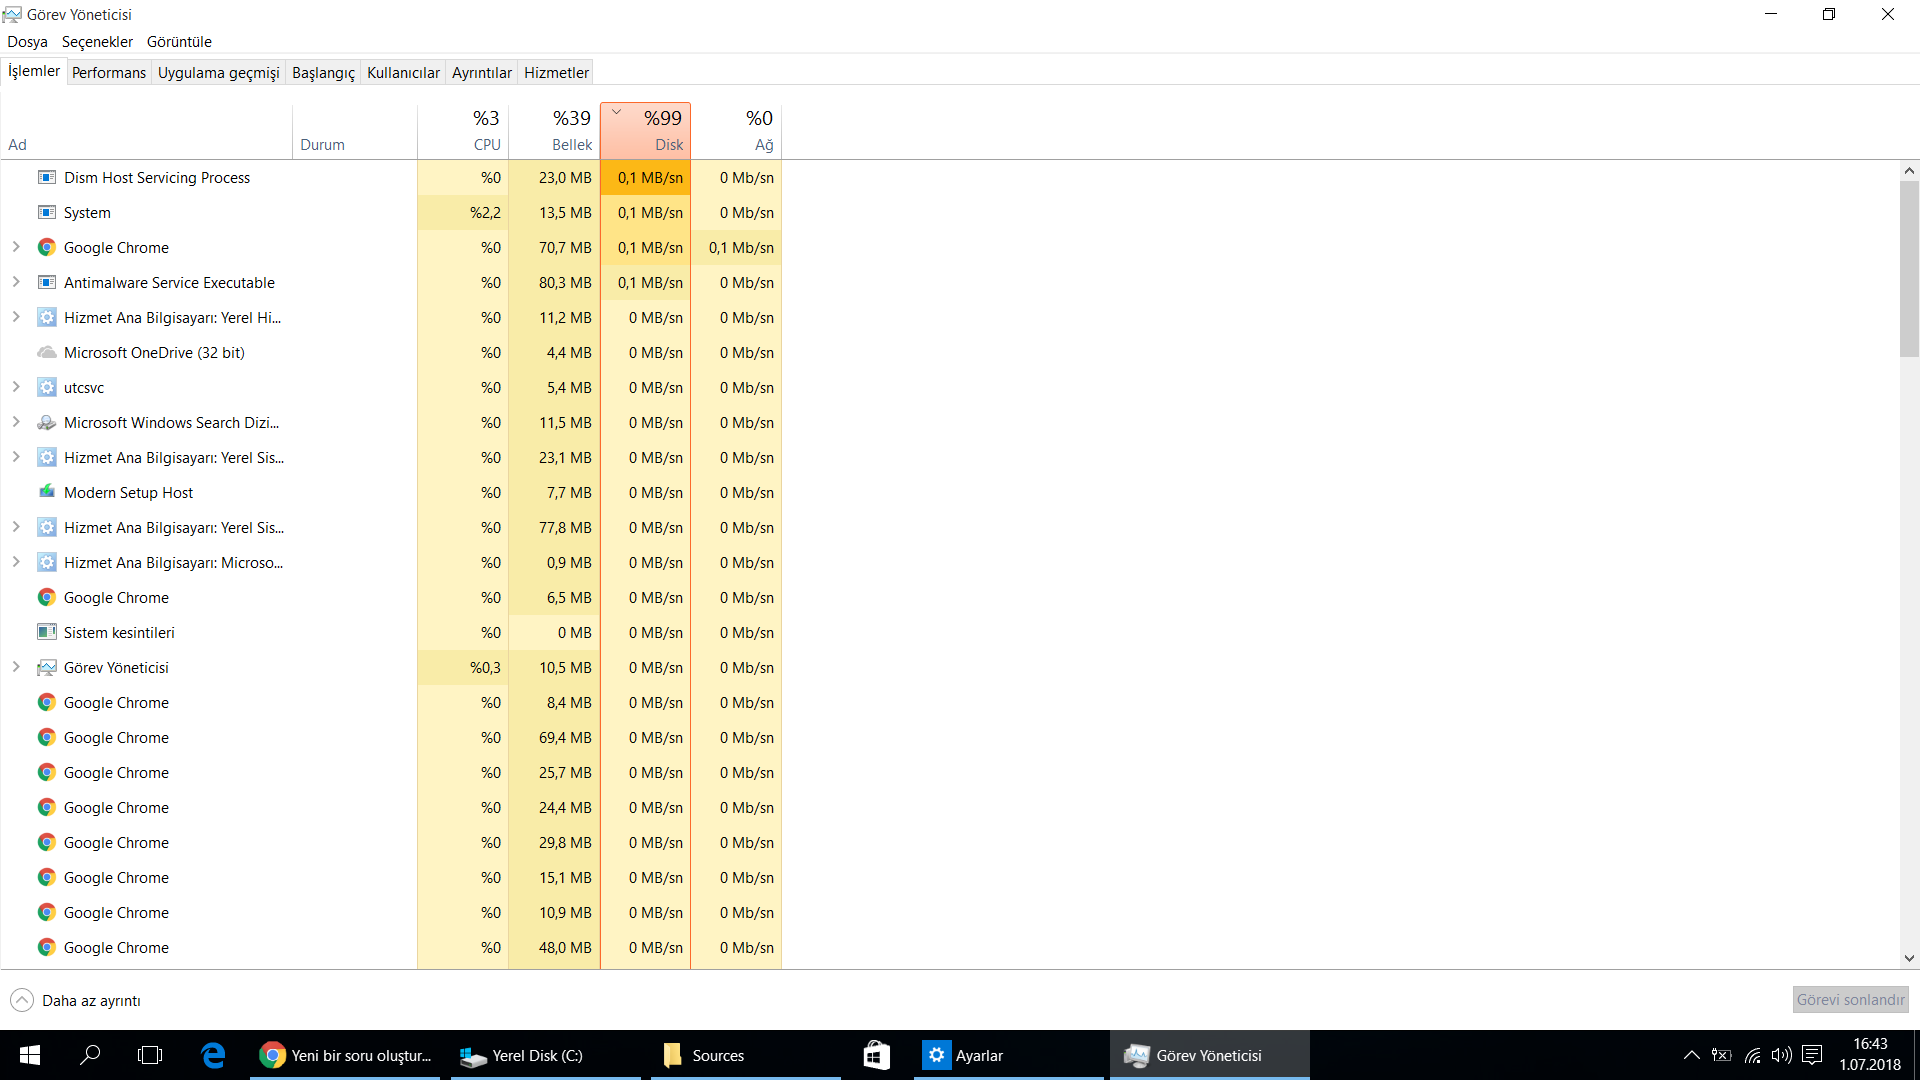Expand Microsoft Windows Search Dizi... row
Image resolution: width=1920 pixels, height=1080 pixels.
[x=16, y=422]
